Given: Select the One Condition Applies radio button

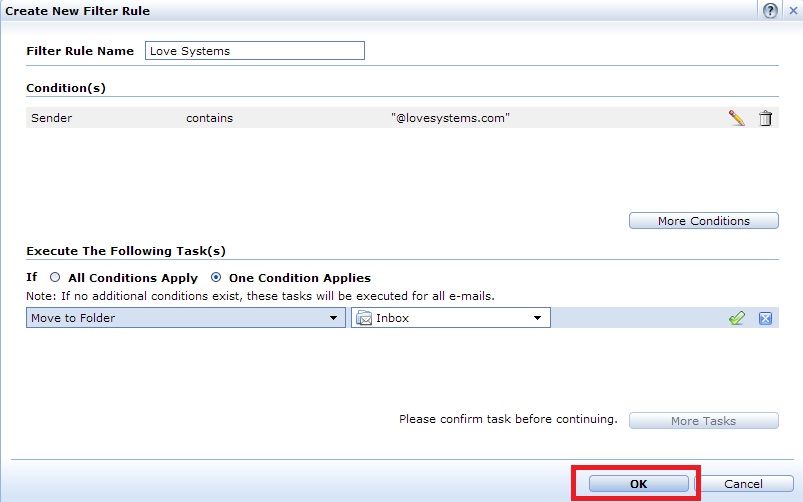Looking at the screenshot, I should tap(216, 277).
